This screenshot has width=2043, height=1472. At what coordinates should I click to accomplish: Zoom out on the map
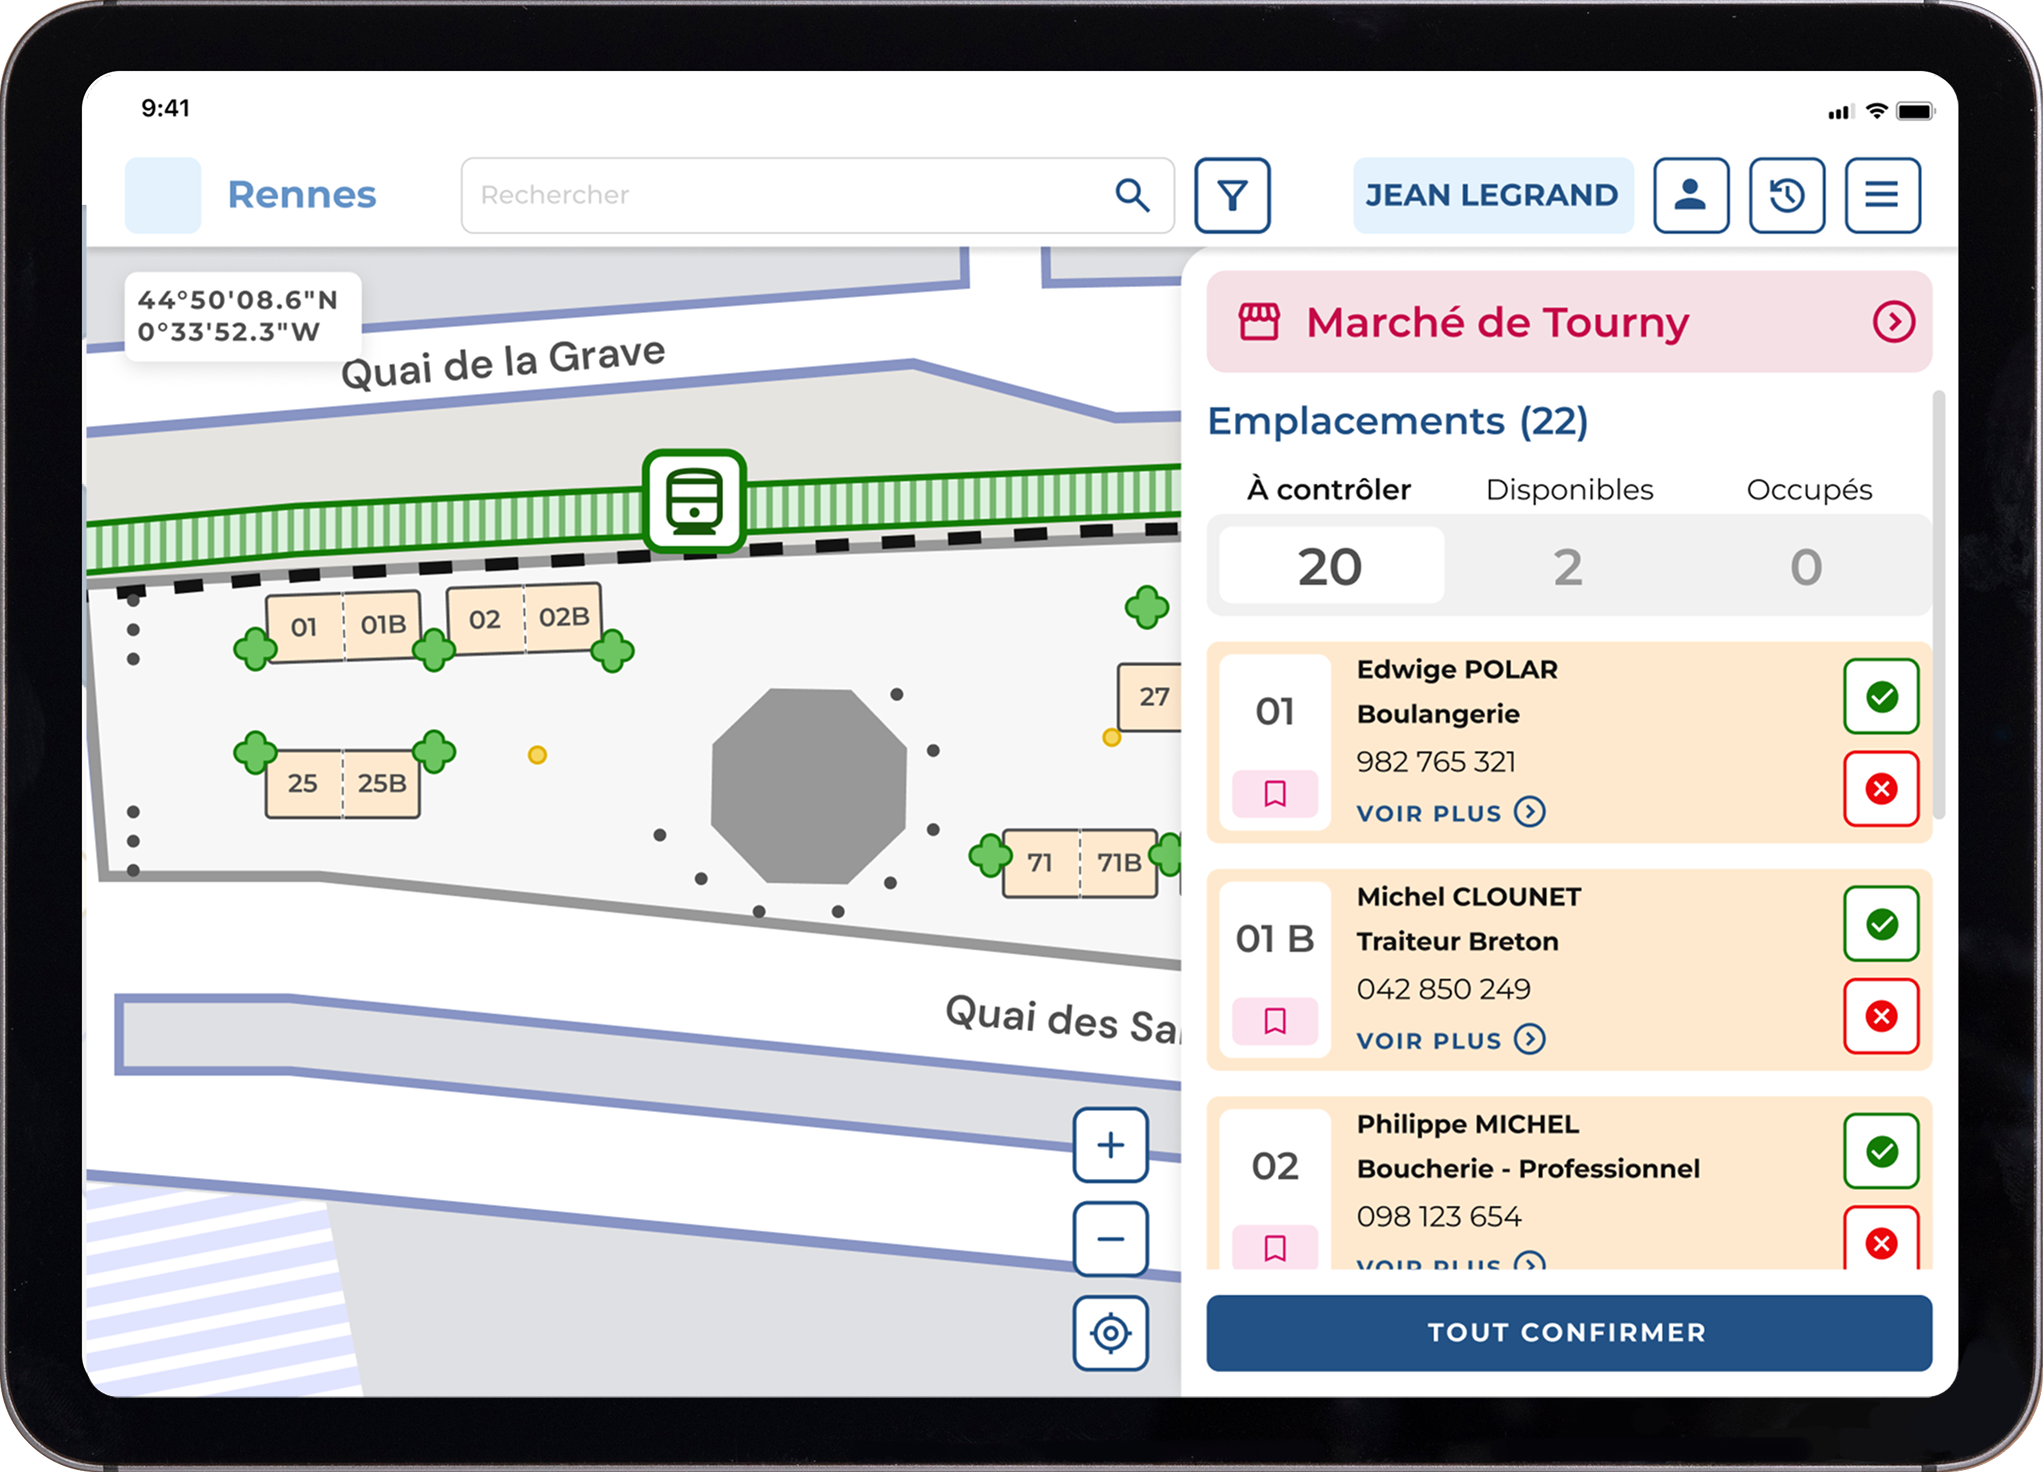[1110, 1239]
